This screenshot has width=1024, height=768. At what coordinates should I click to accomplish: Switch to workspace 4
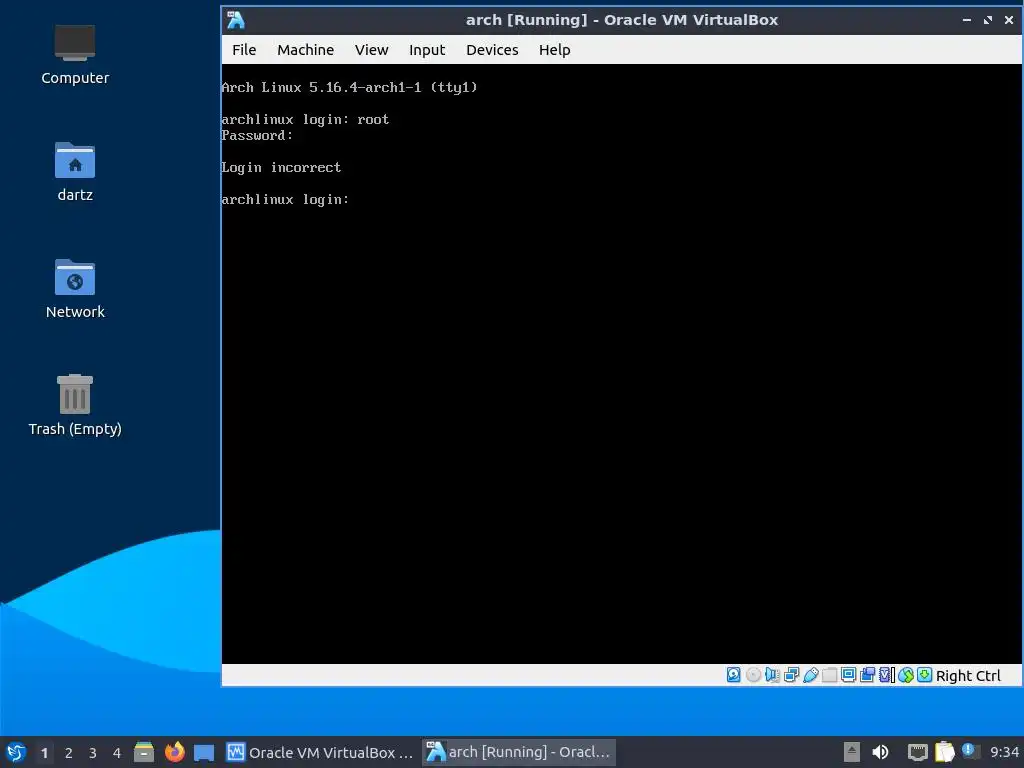tap(117, 753)
